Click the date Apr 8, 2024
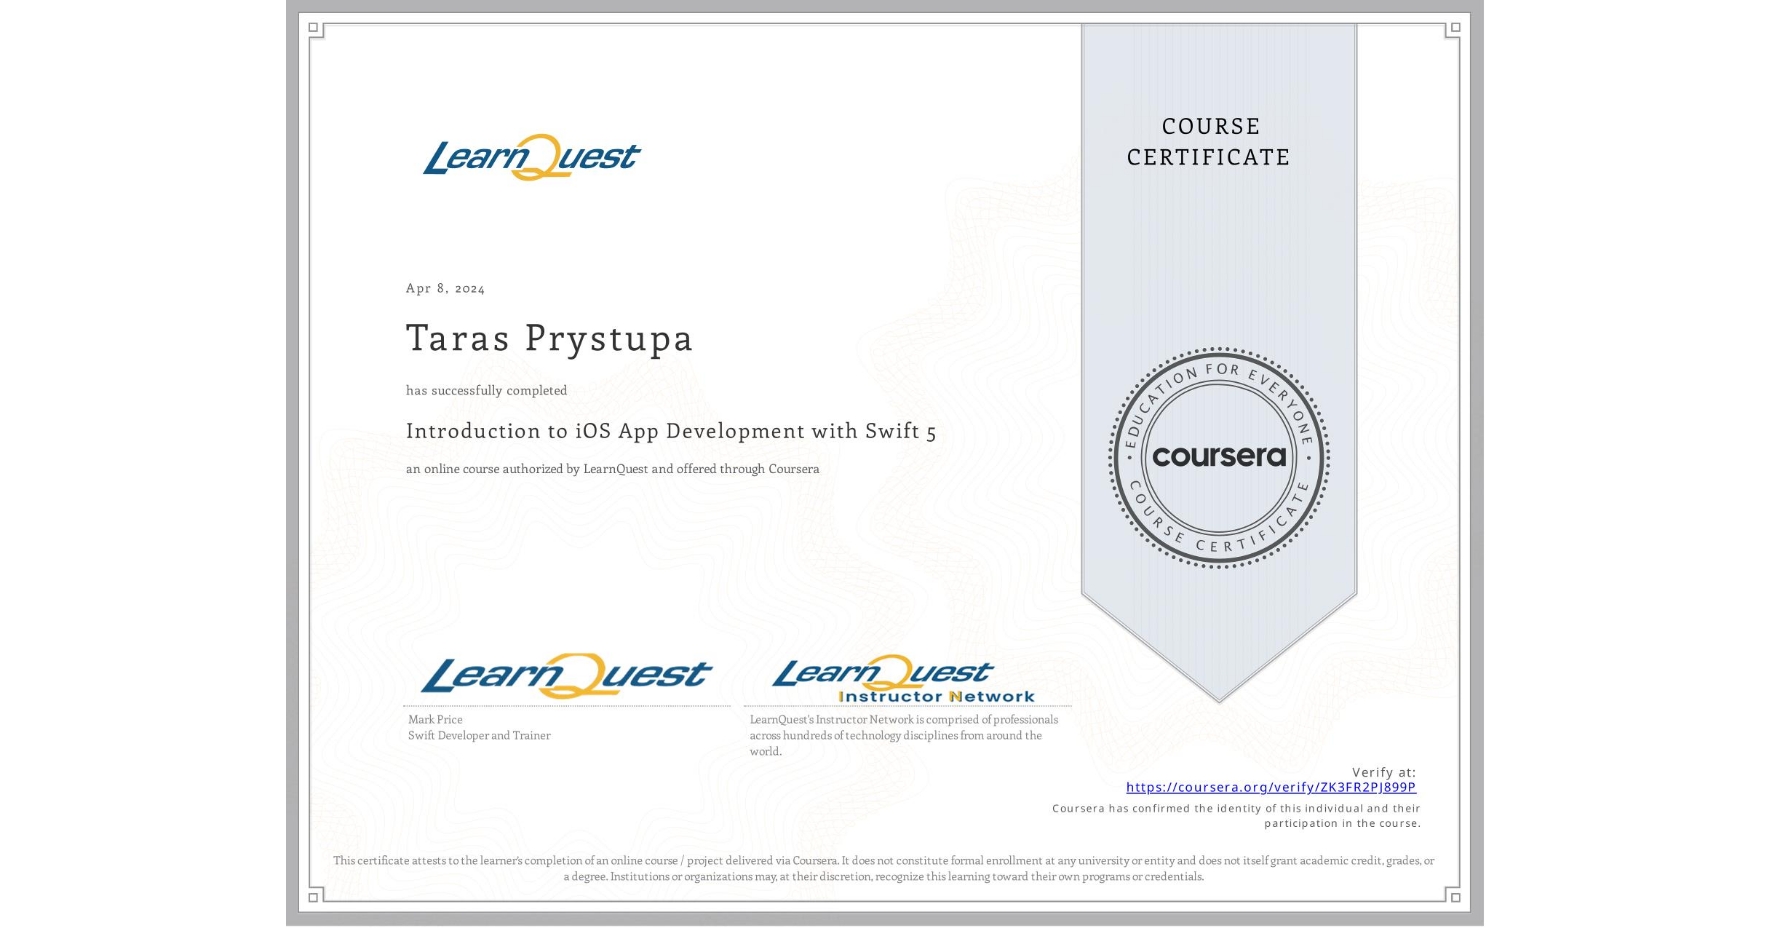The width and height of the screenshot is (1772, 928). click(x=445, y=288)
